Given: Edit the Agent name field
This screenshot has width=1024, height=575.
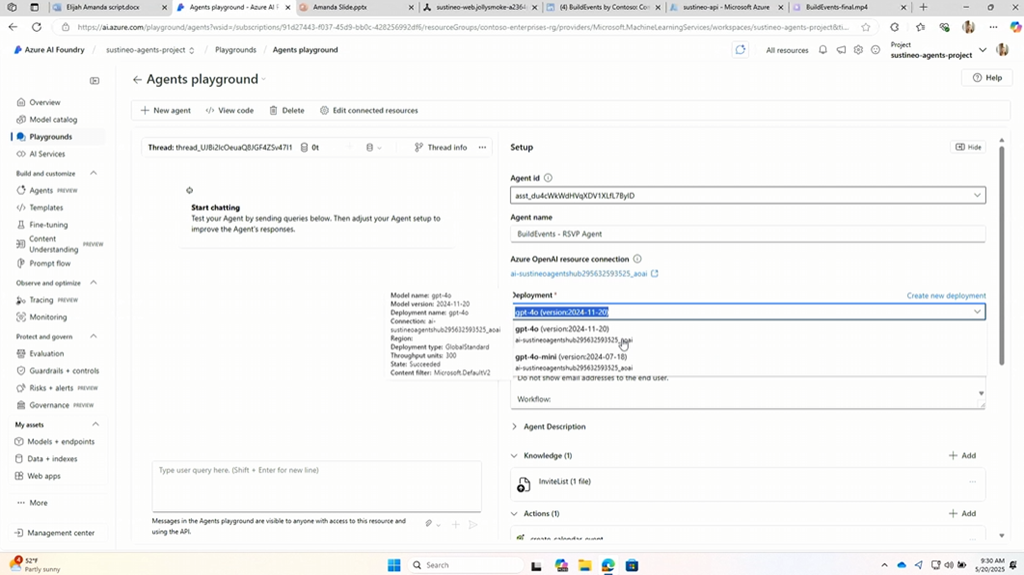Looking at the screenshot, I should coord(748,234).
